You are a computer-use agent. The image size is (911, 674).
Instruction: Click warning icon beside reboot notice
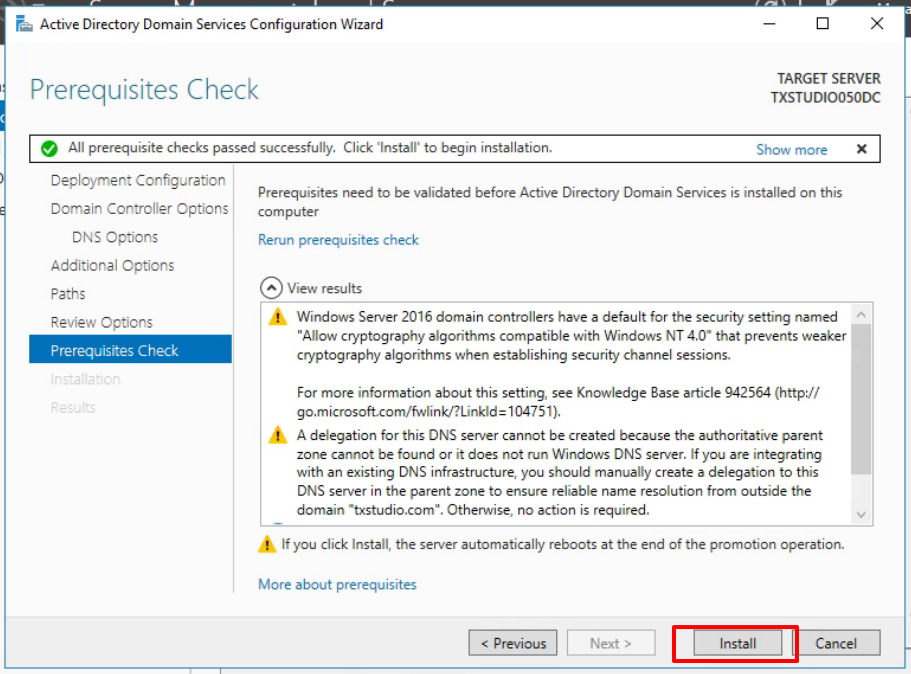pyautogui.click(x=267, y=544)
